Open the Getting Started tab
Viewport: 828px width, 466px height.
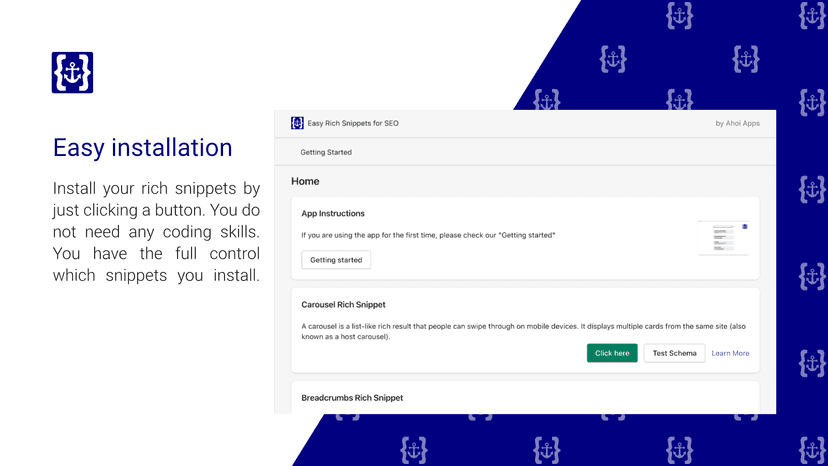[326, 152]
